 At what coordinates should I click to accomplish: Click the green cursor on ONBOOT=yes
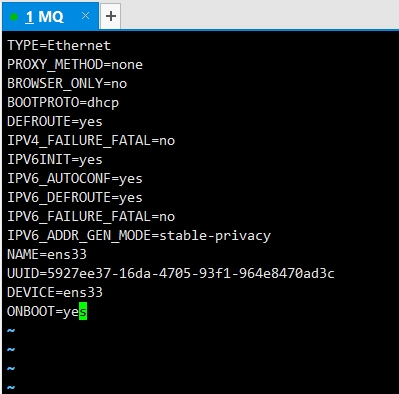pos(83,311)
